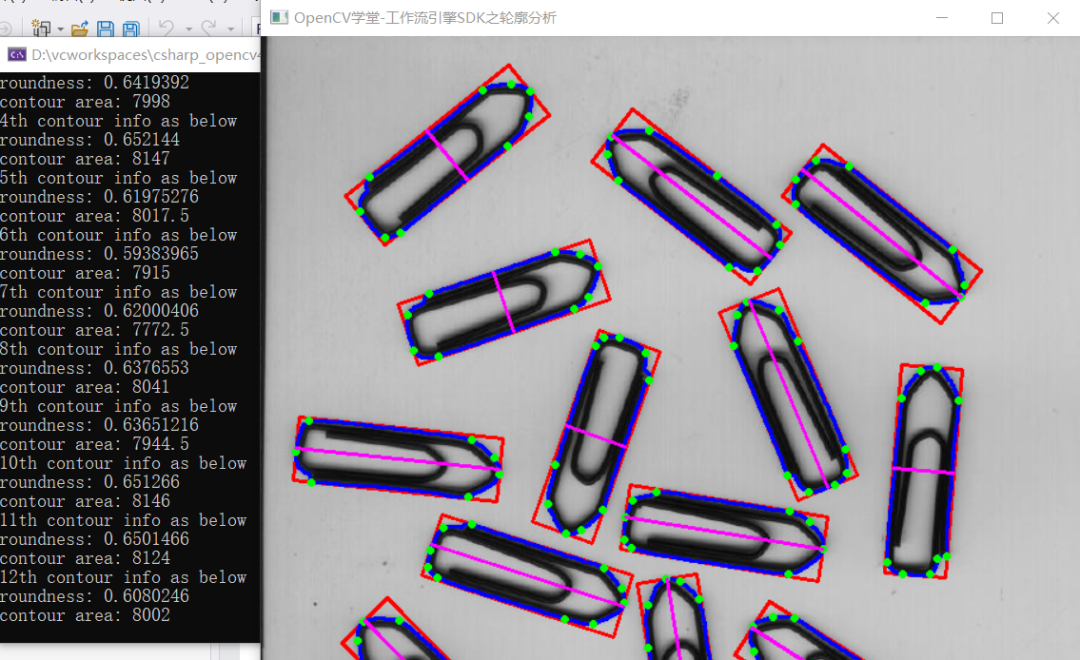Click the console title D:\vcworkspaces\csharp_opencv
Image resolution: width=1080 pixels, height=660 pixels.
(145, 54)
